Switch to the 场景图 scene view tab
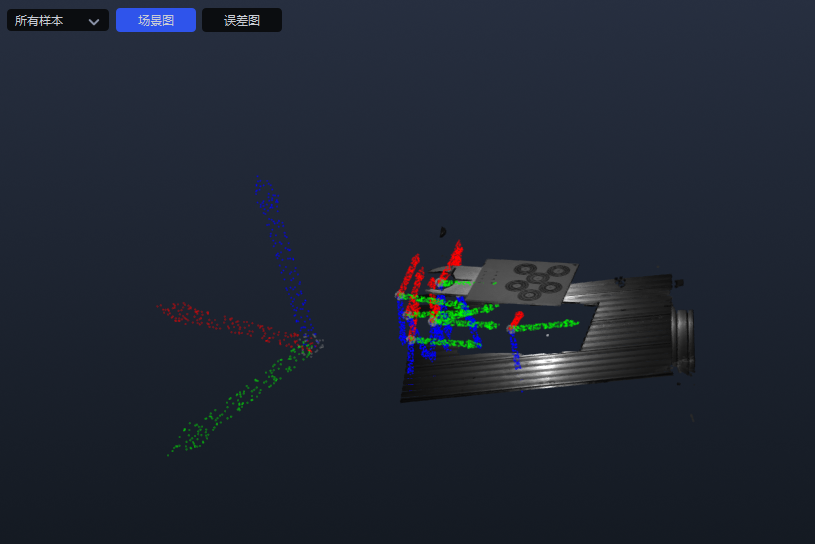The width and height of the screenshot is (815, 544). 156,20
